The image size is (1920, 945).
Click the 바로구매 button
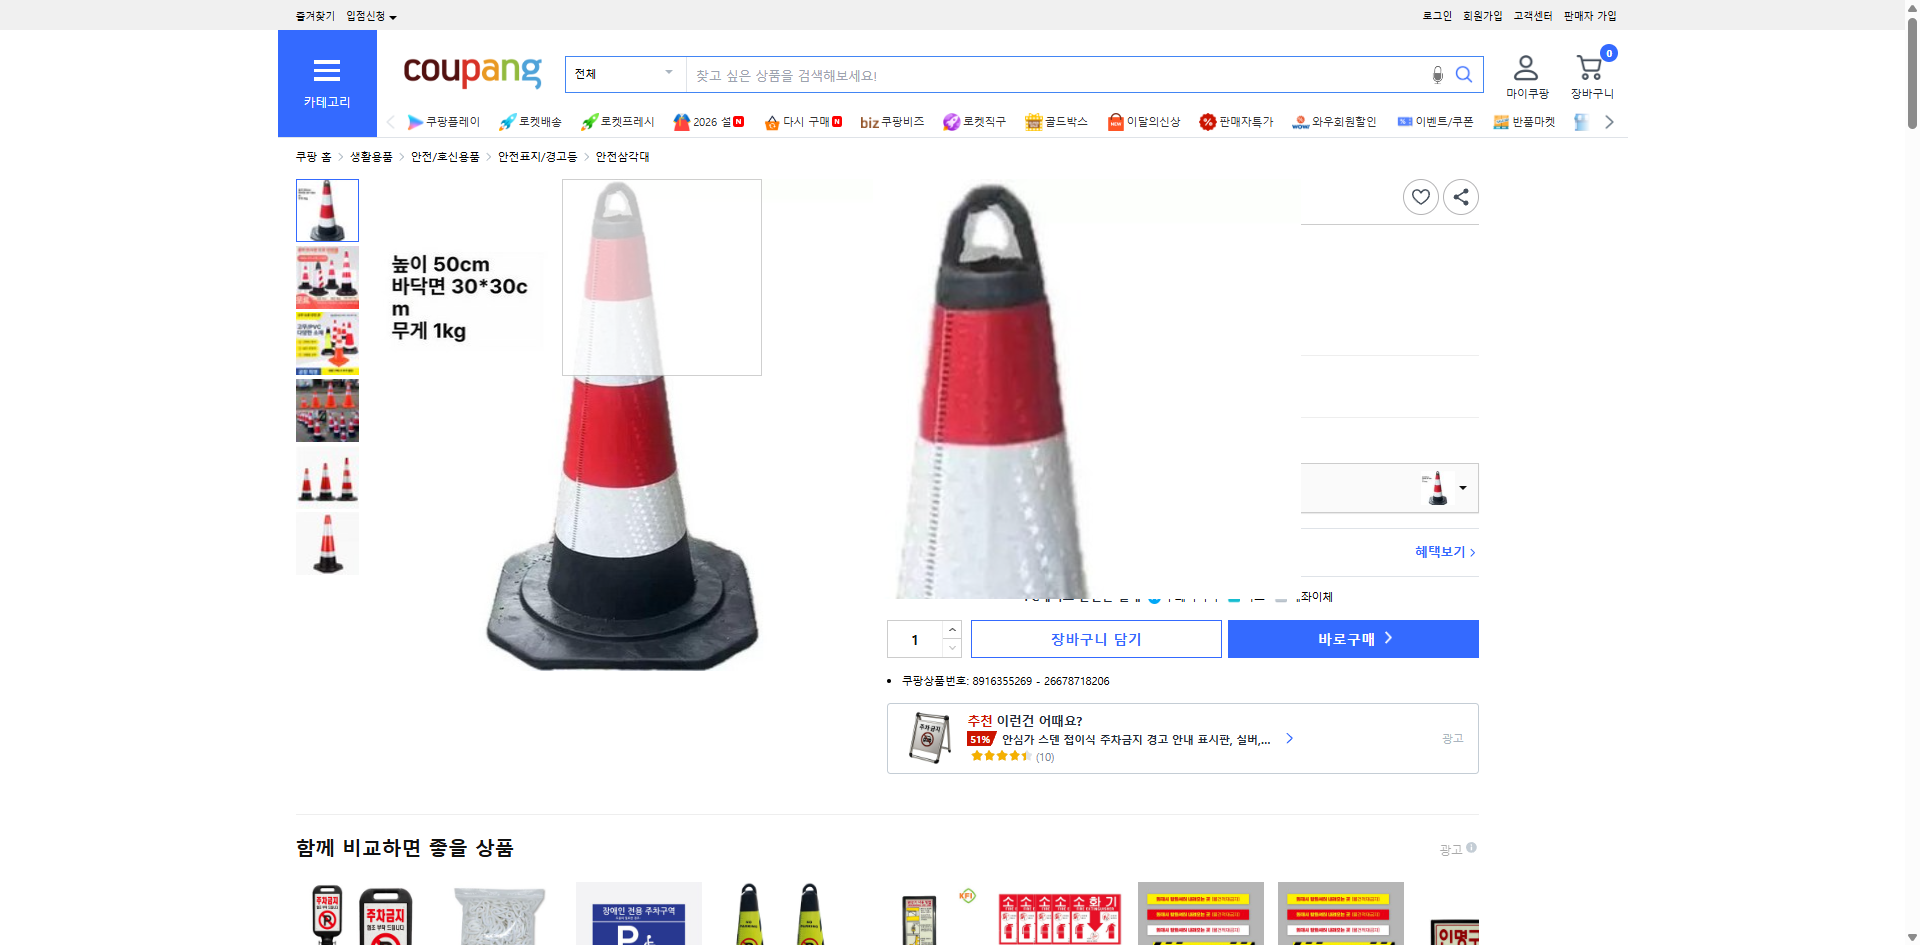click(x=1353, y=639)
